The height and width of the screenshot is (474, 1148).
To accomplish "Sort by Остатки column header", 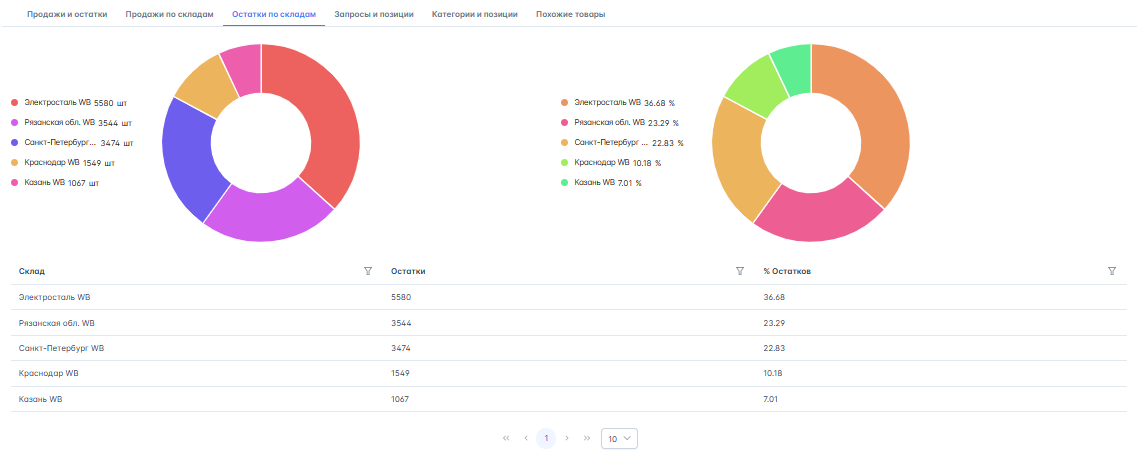I will coord(408,271).
